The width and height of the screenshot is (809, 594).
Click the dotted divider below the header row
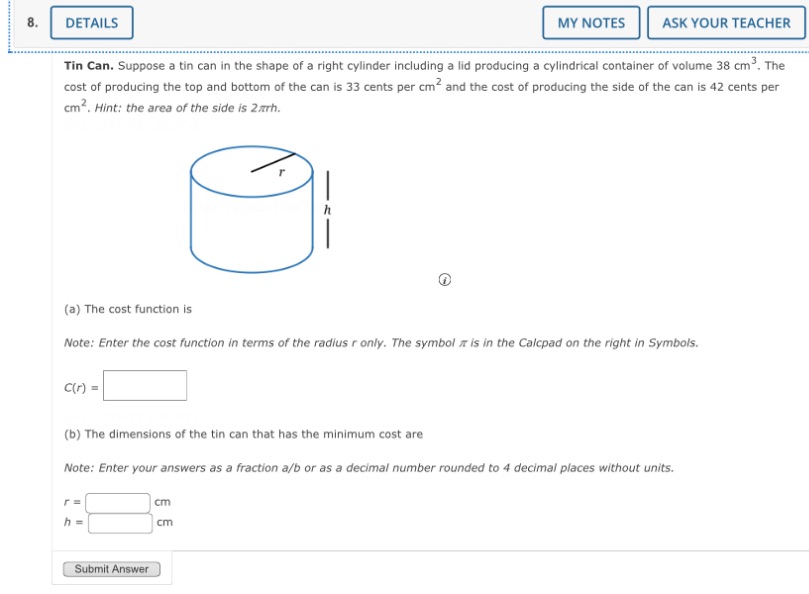tap(405, 45)
